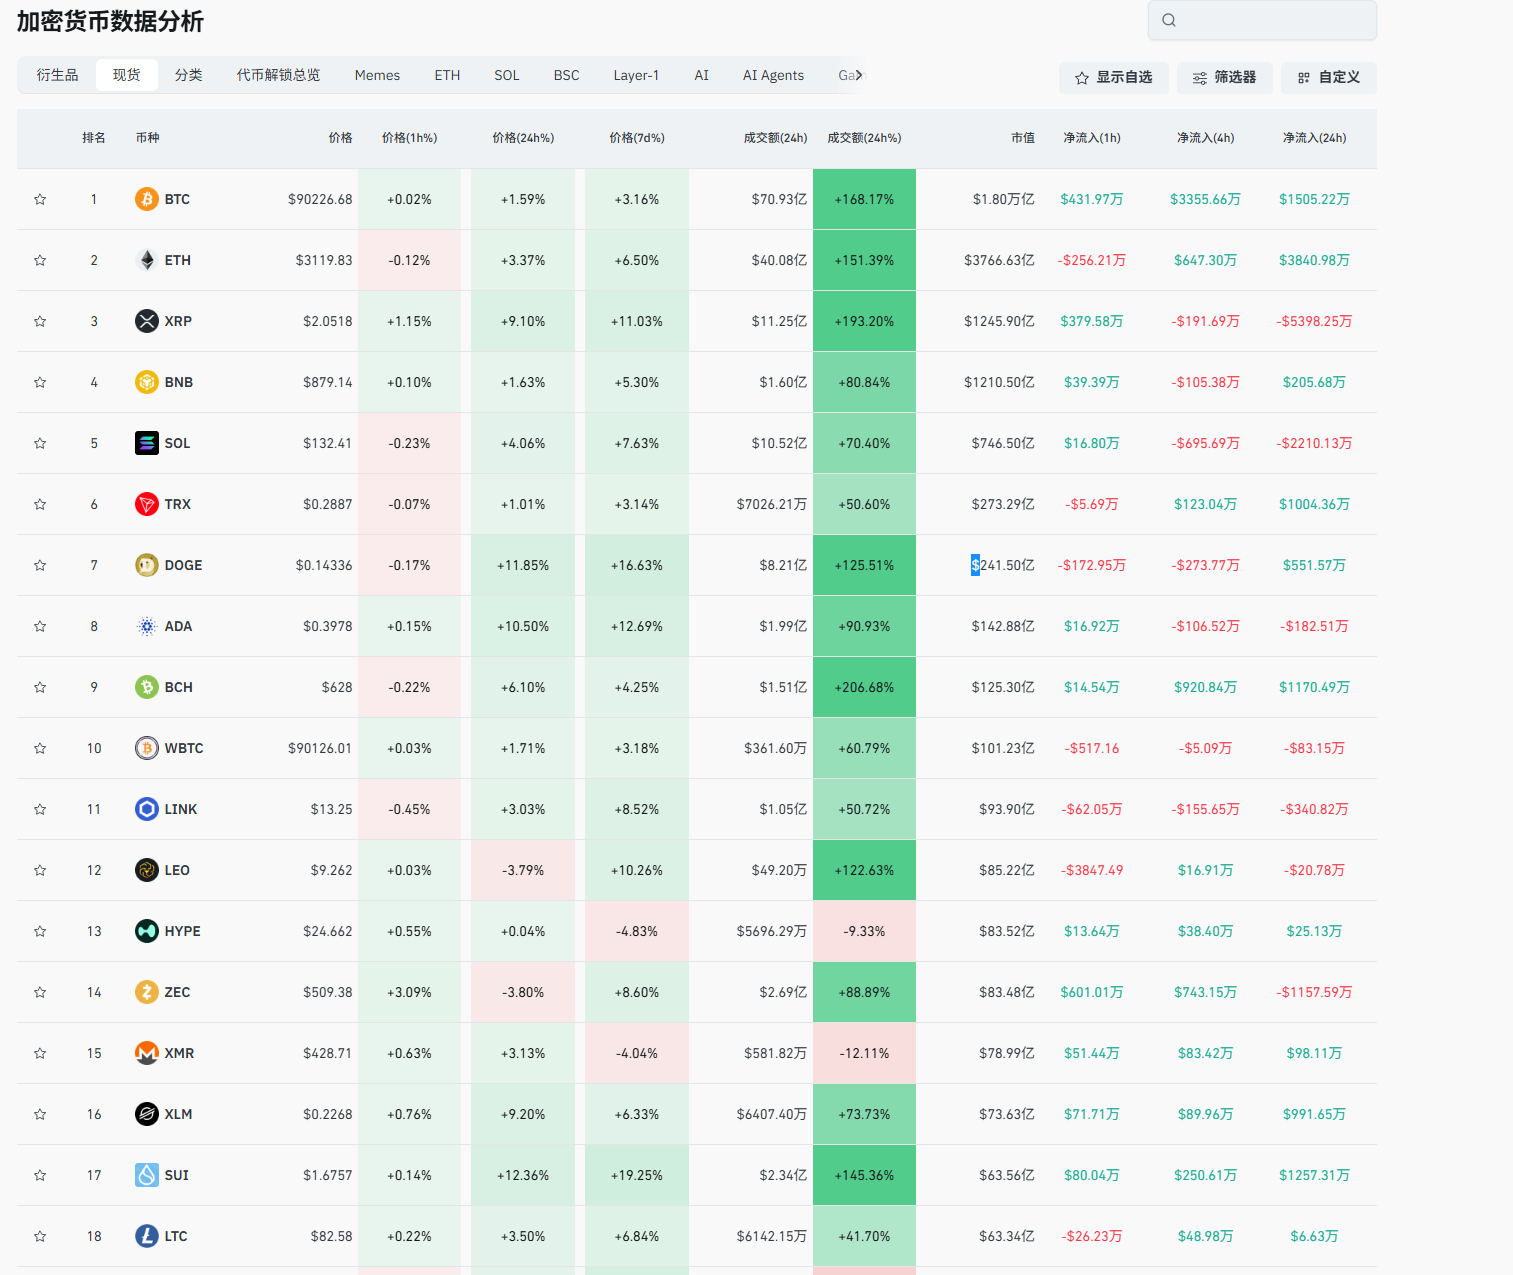The width and height of the screenshot is (1513, 1275).
Task: Open the 筛选器 filter panel
Action: pos(1224,77)
